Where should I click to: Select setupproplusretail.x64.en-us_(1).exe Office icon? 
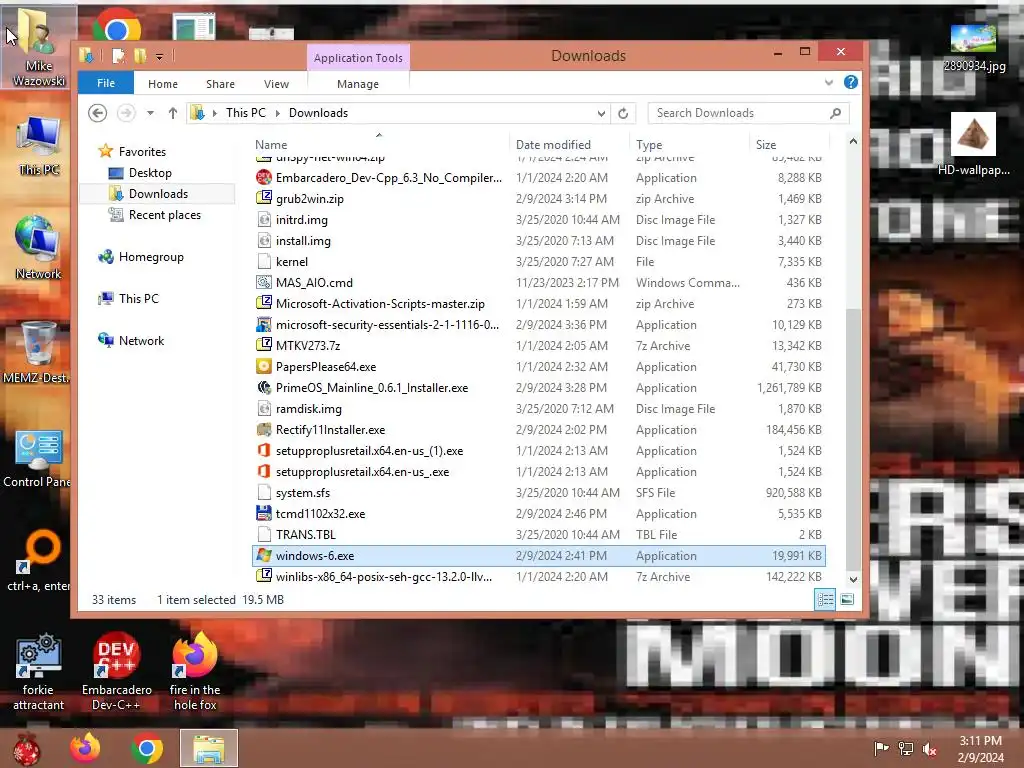[264, 451]
